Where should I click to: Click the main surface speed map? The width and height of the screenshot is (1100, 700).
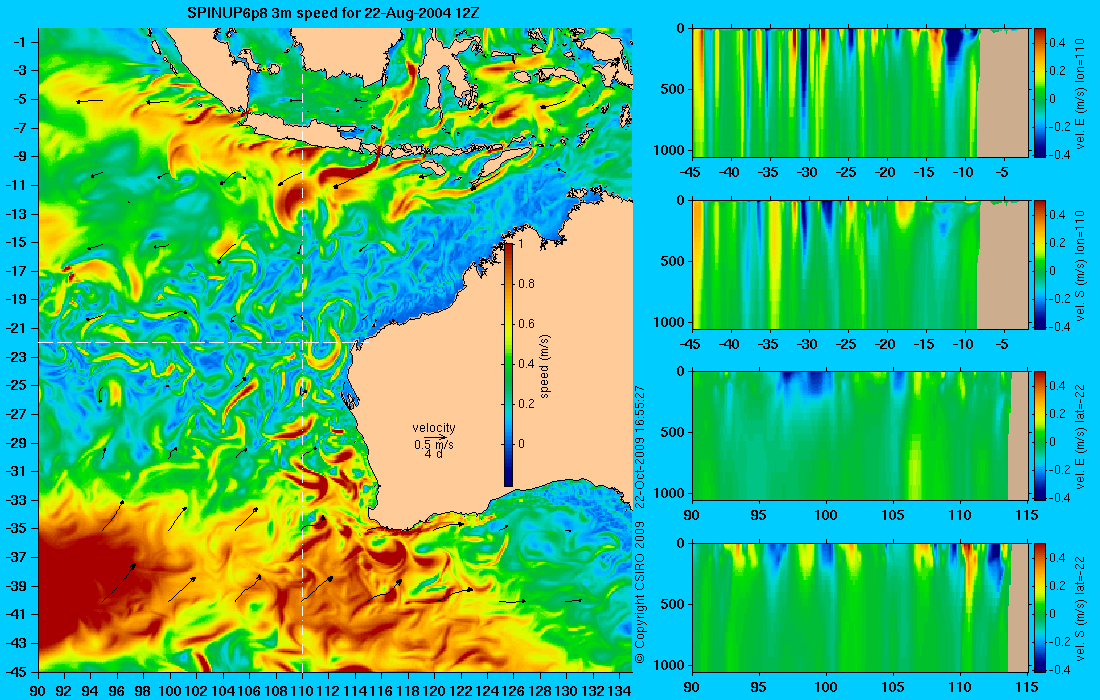[335, 350]
